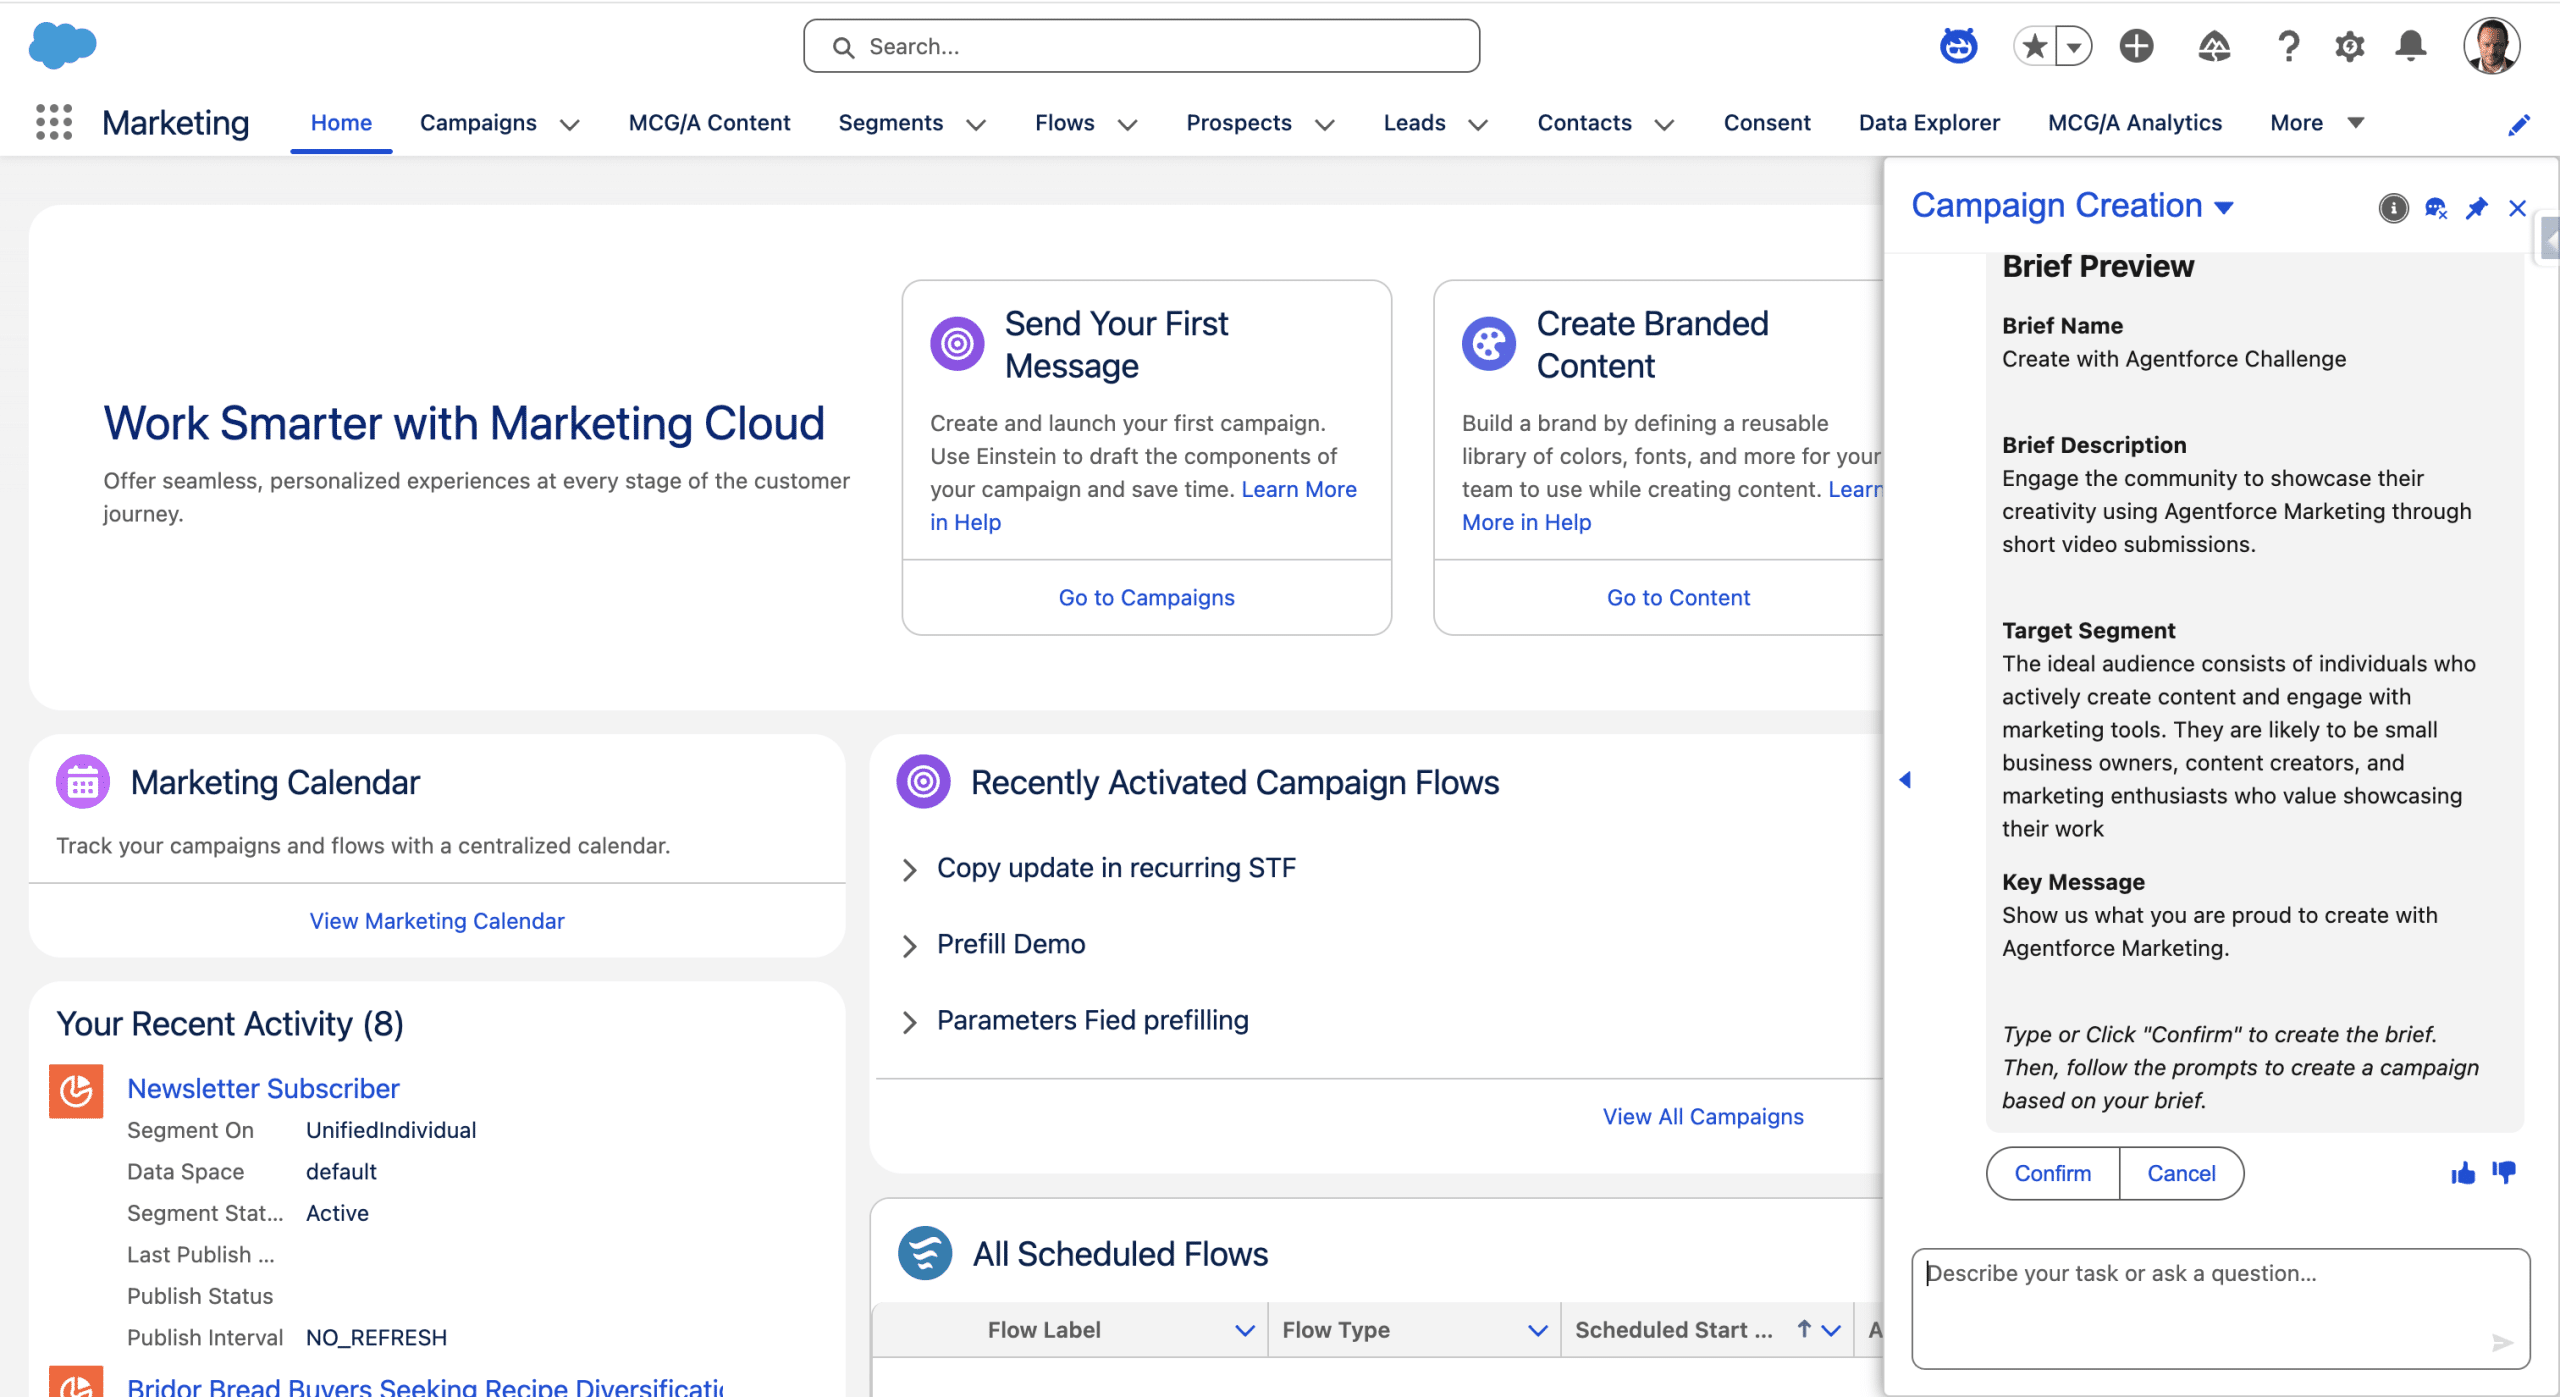Open the Setup gear icon
The width and height of the screenshot is (2560, 1397).
[x=2349, y=46]
